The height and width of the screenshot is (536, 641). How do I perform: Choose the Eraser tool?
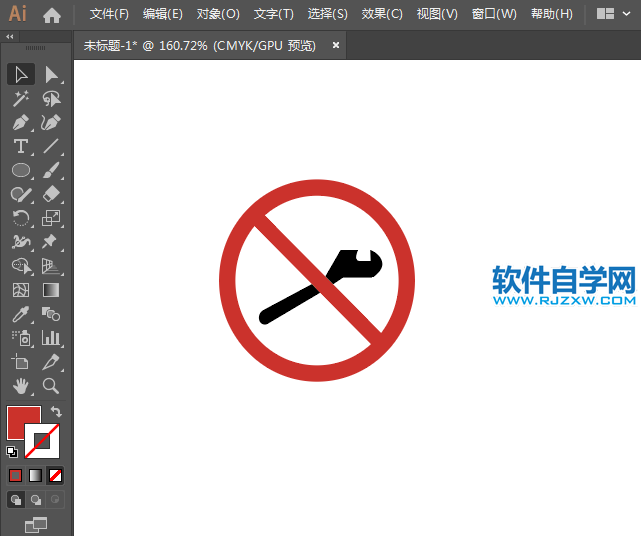tap(51, 194)
